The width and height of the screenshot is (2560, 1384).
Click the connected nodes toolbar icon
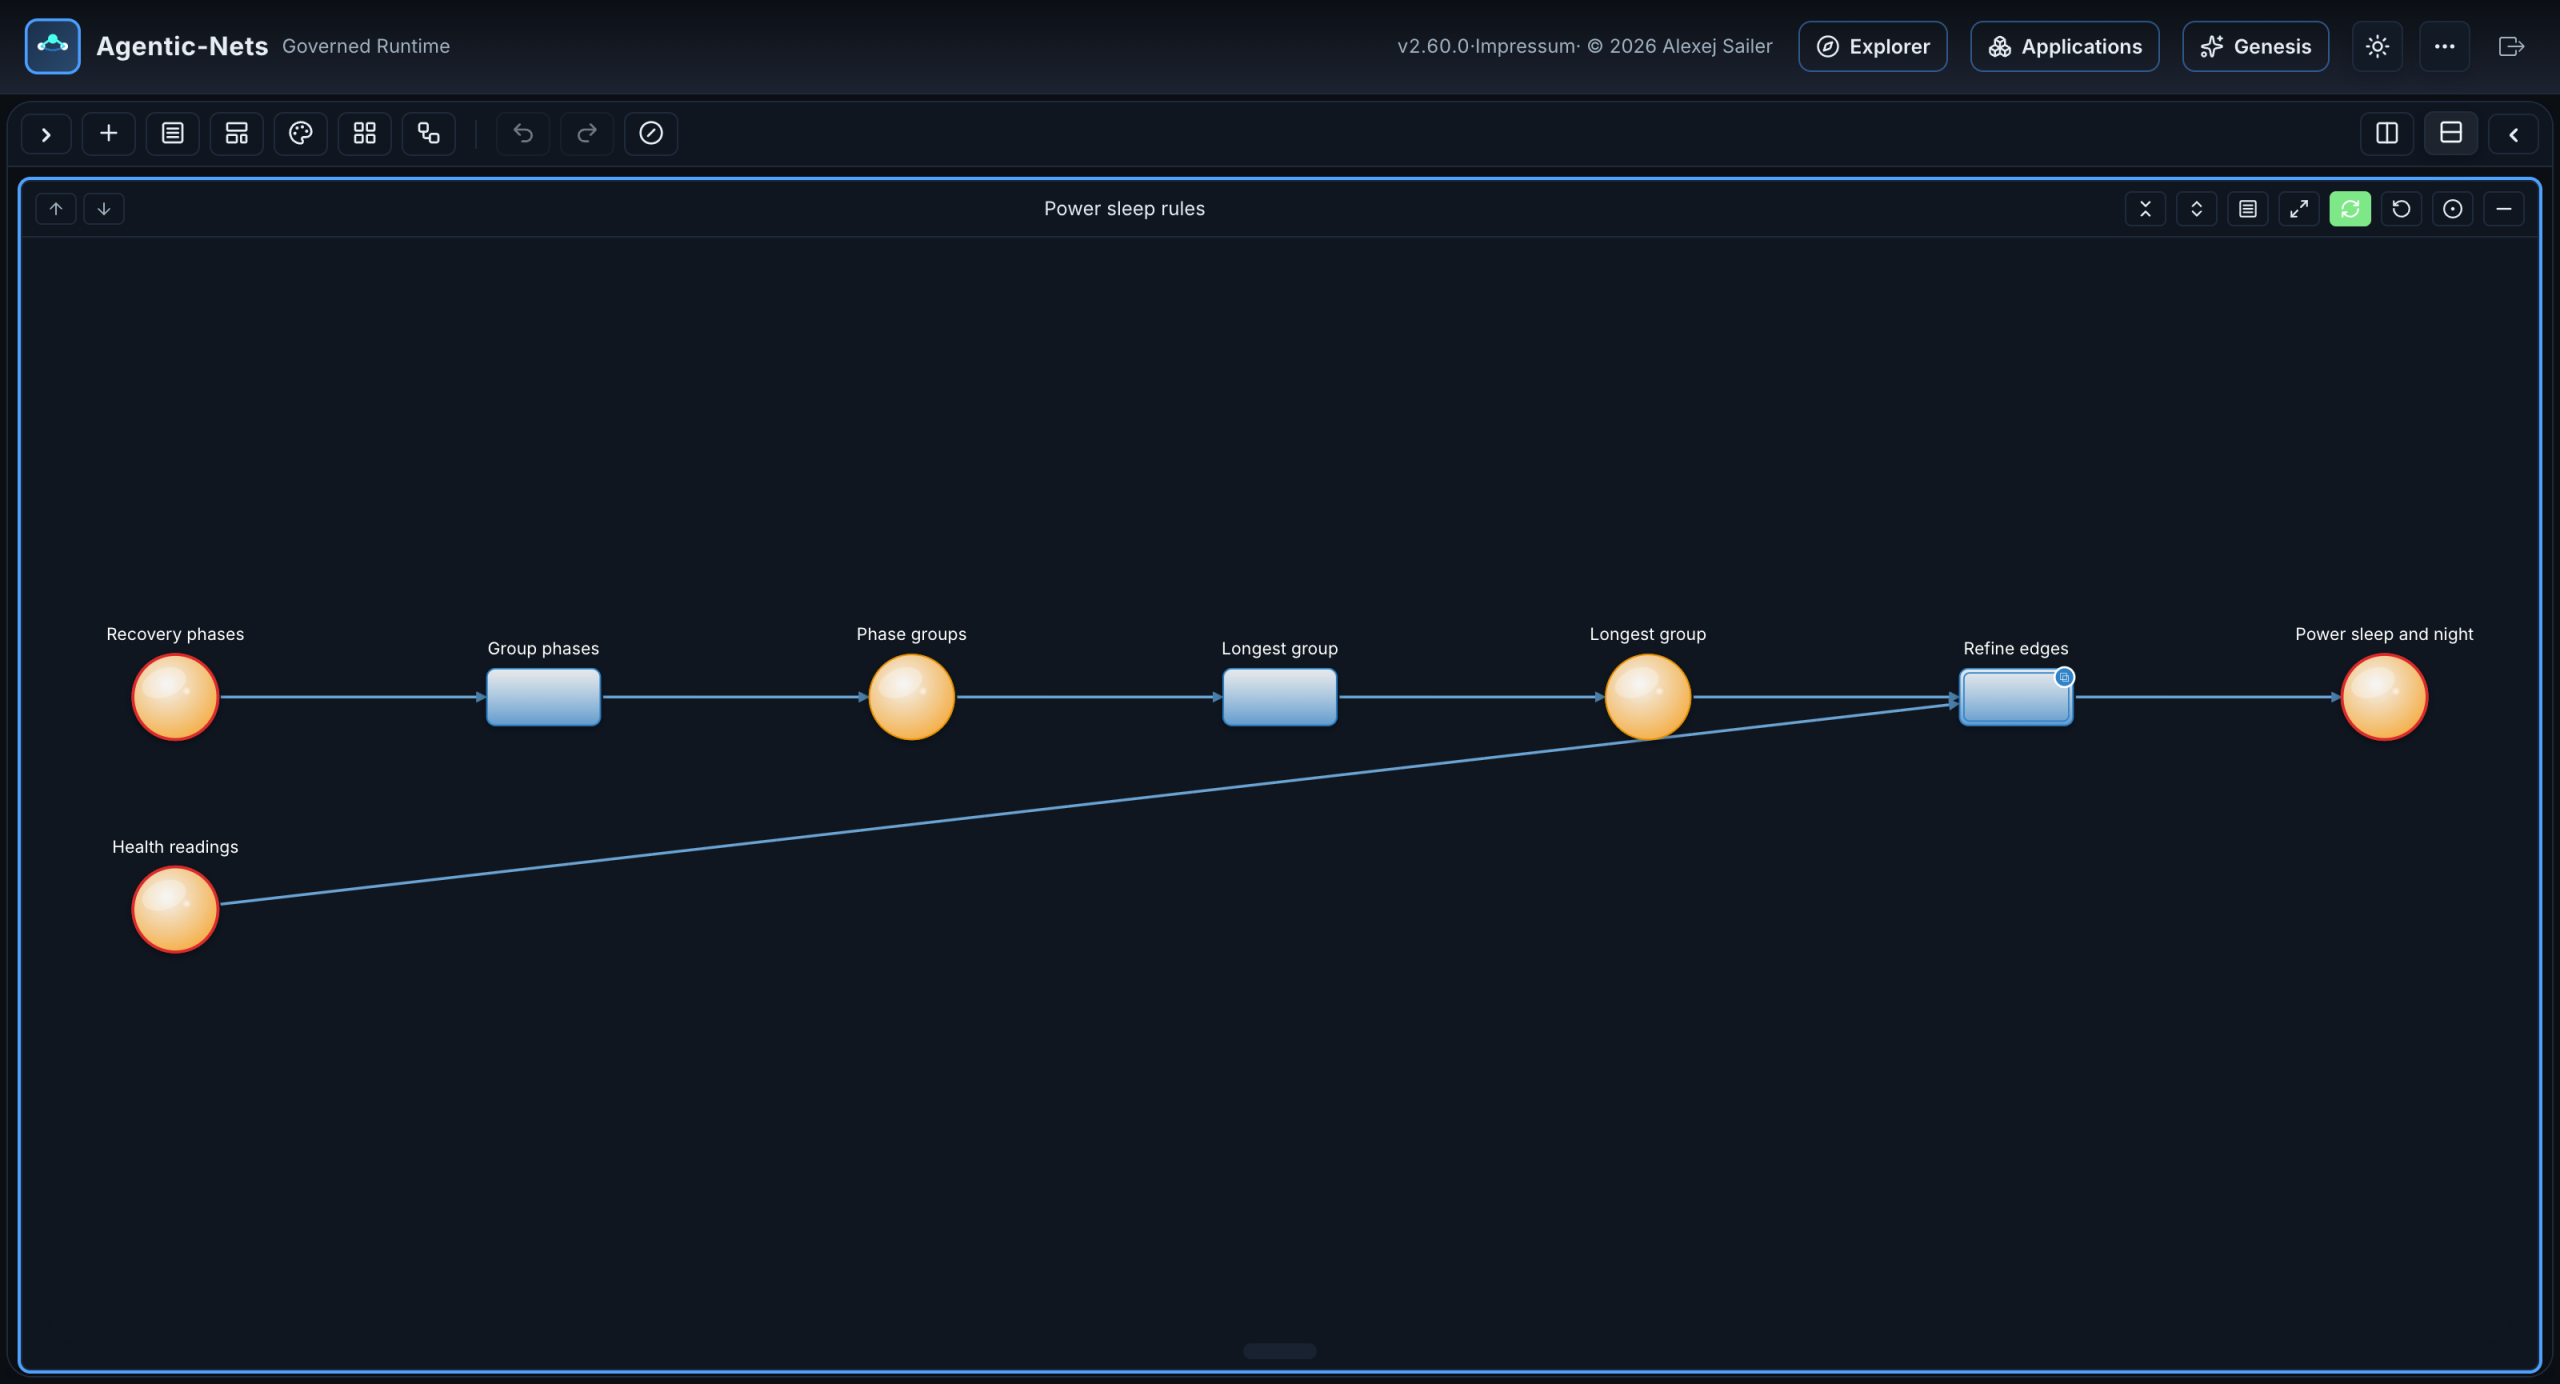pos(429,133)
